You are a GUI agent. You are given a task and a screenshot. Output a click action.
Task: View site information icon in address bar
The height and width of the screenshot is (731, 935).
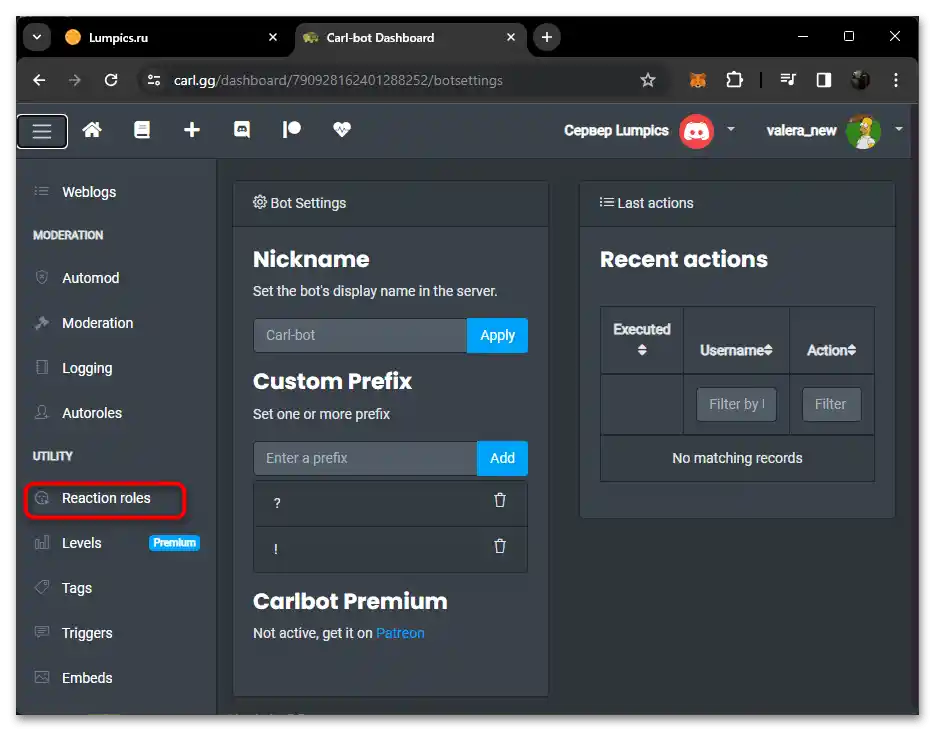click(x=154, y=80)
